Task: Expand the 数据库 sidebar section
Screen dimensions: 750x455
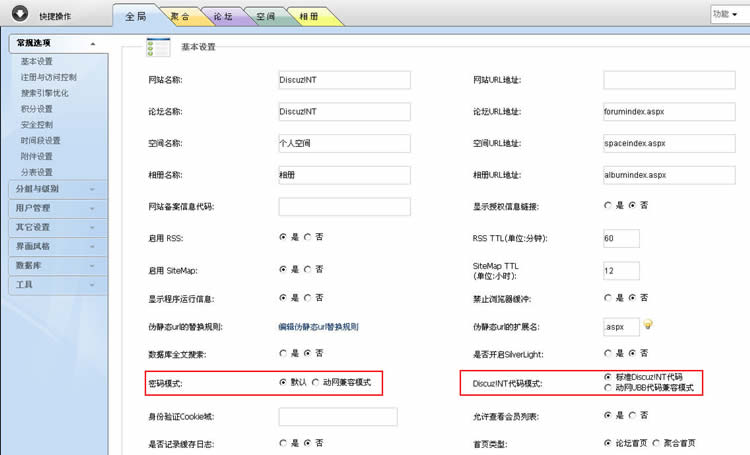Action: click(x=54, y=265)
